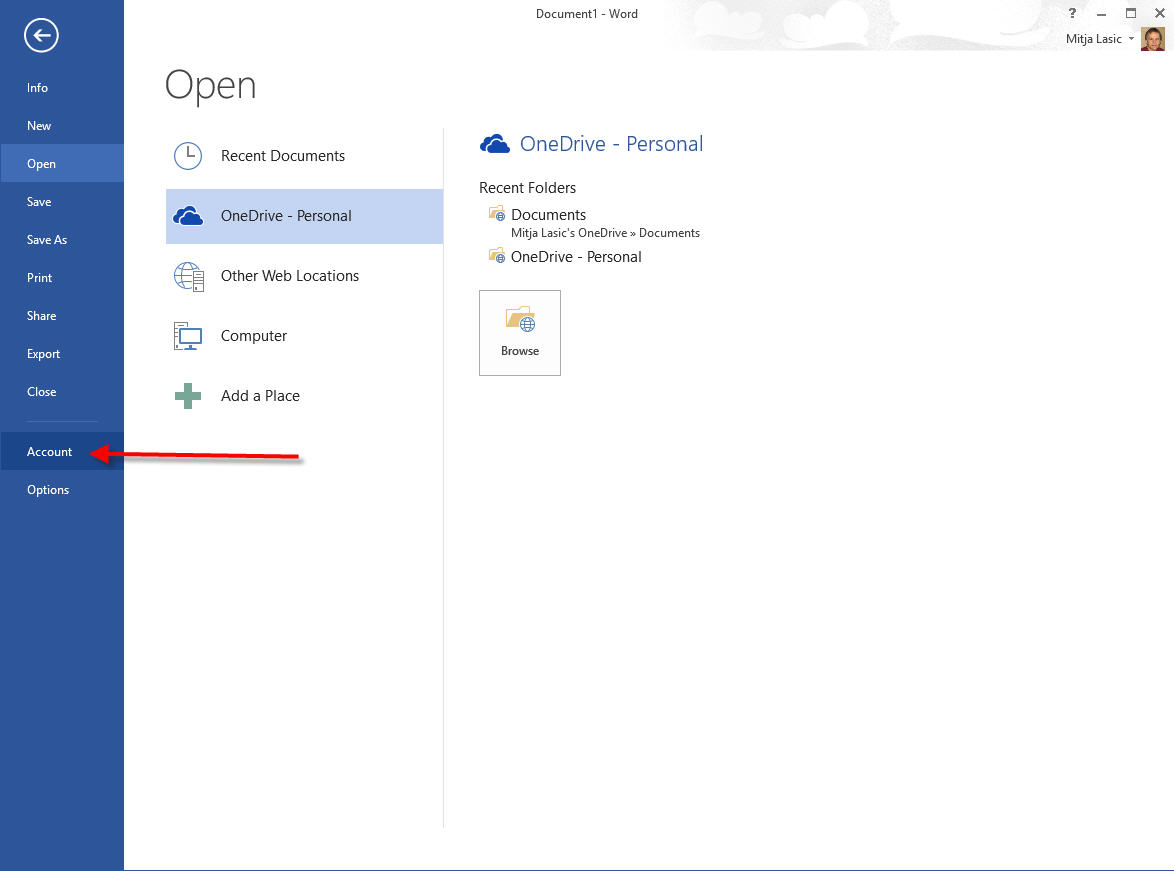This screenshot has height=871, width=1174.
Task: Click the OneDrive cloud icon in places list
Action: point(188,216)
